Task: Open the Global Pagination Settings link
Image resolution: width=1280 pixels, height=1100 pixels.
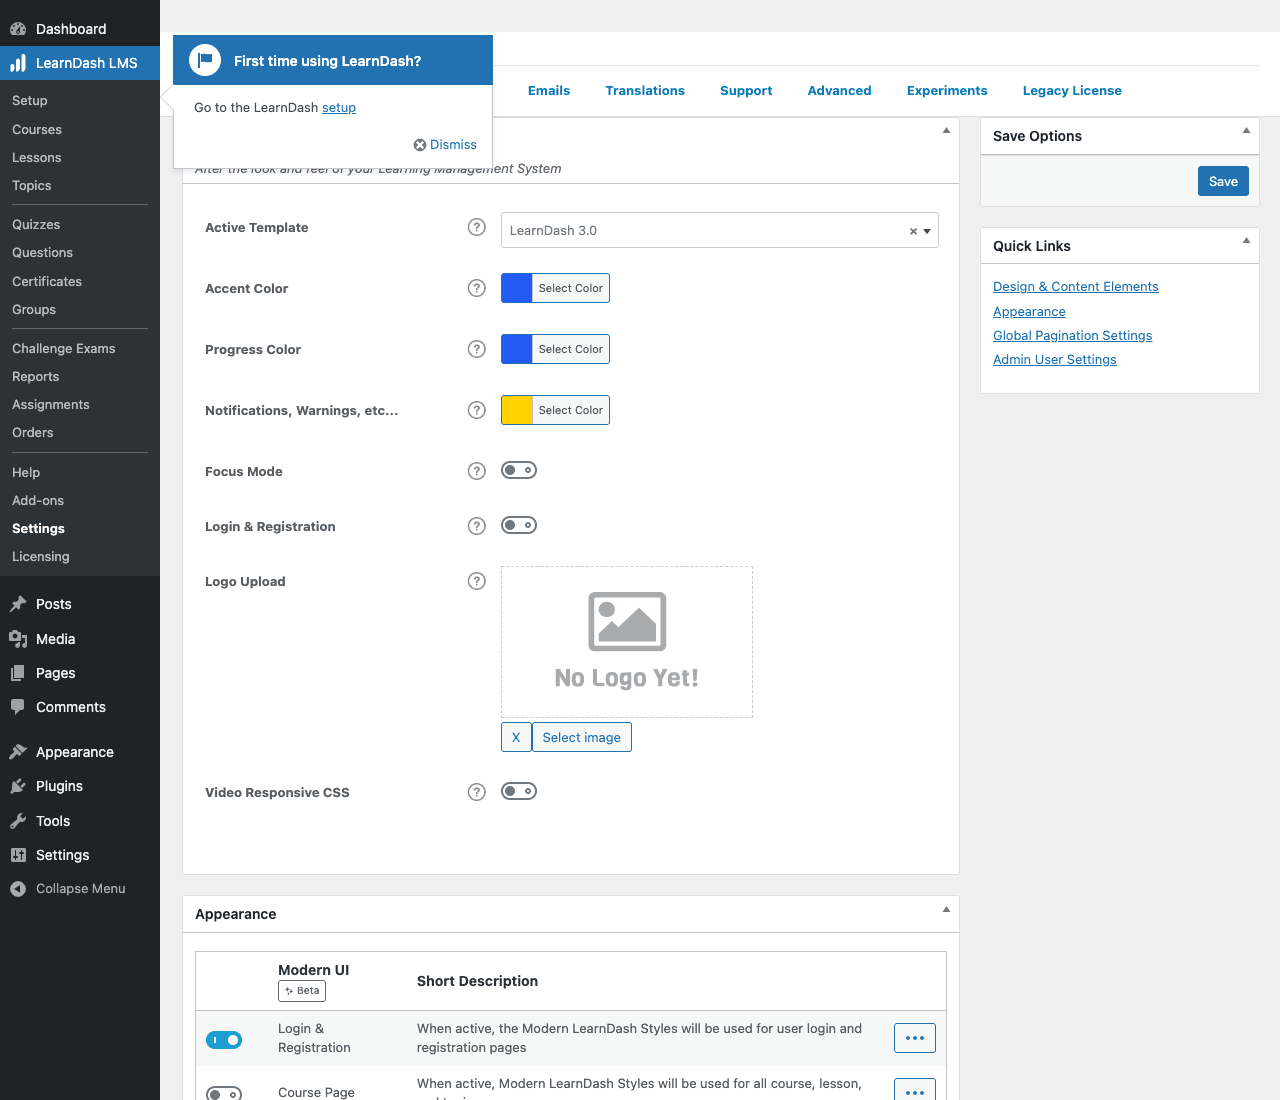Action: (x=1072, y=335)
